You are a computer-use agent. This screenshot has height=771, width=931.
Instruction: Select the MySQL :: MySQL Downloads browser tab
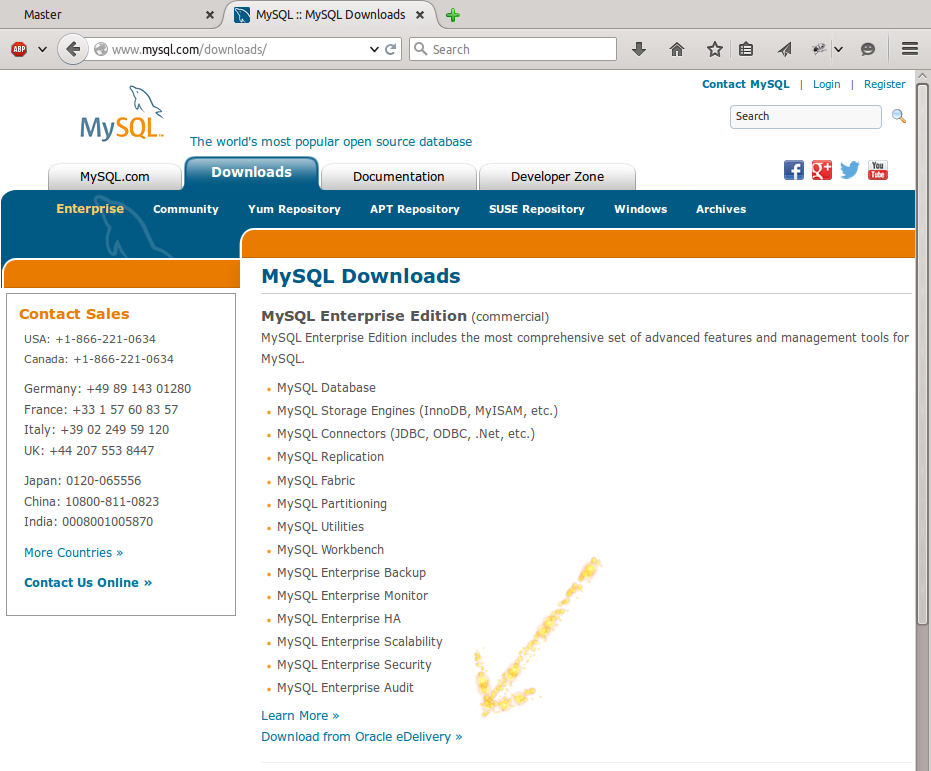coord(330,15)
